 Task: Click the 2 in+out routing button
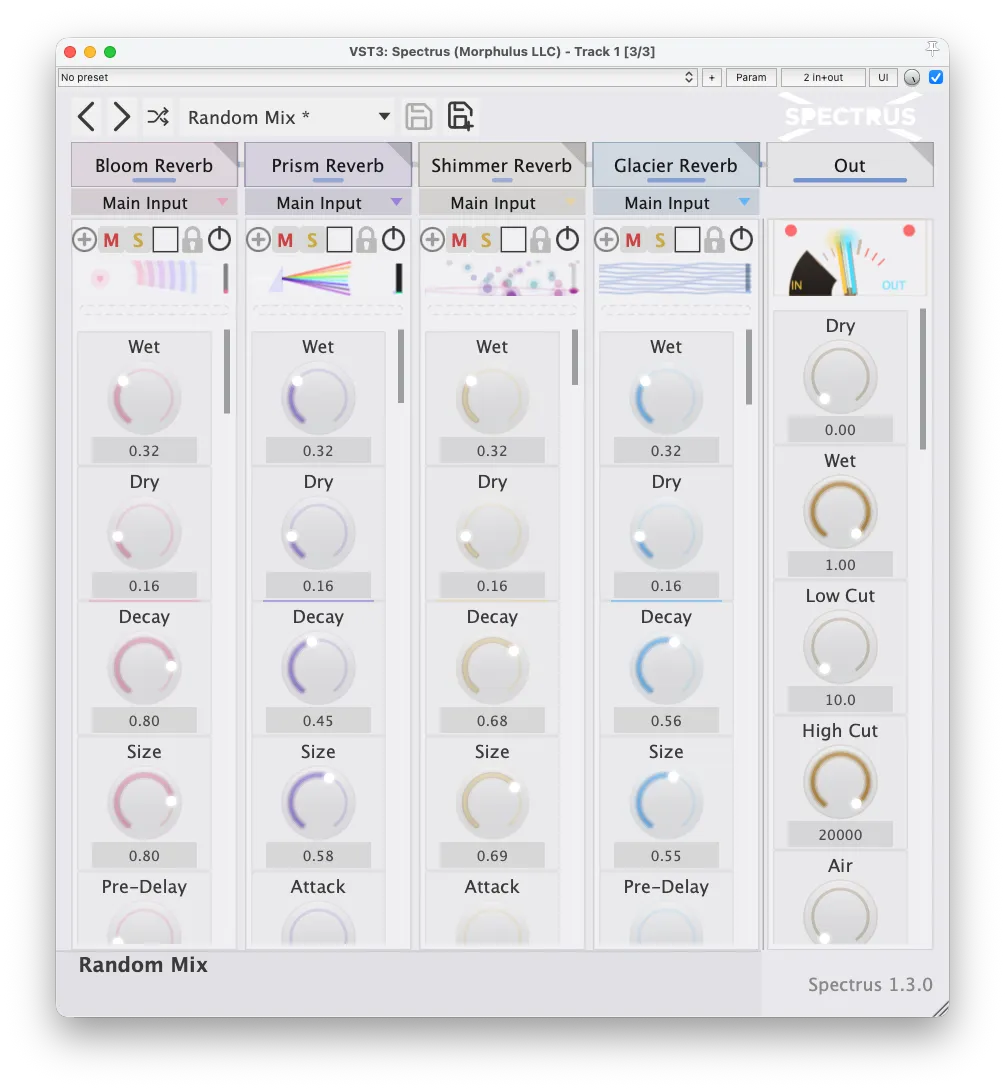click(823, 77)
